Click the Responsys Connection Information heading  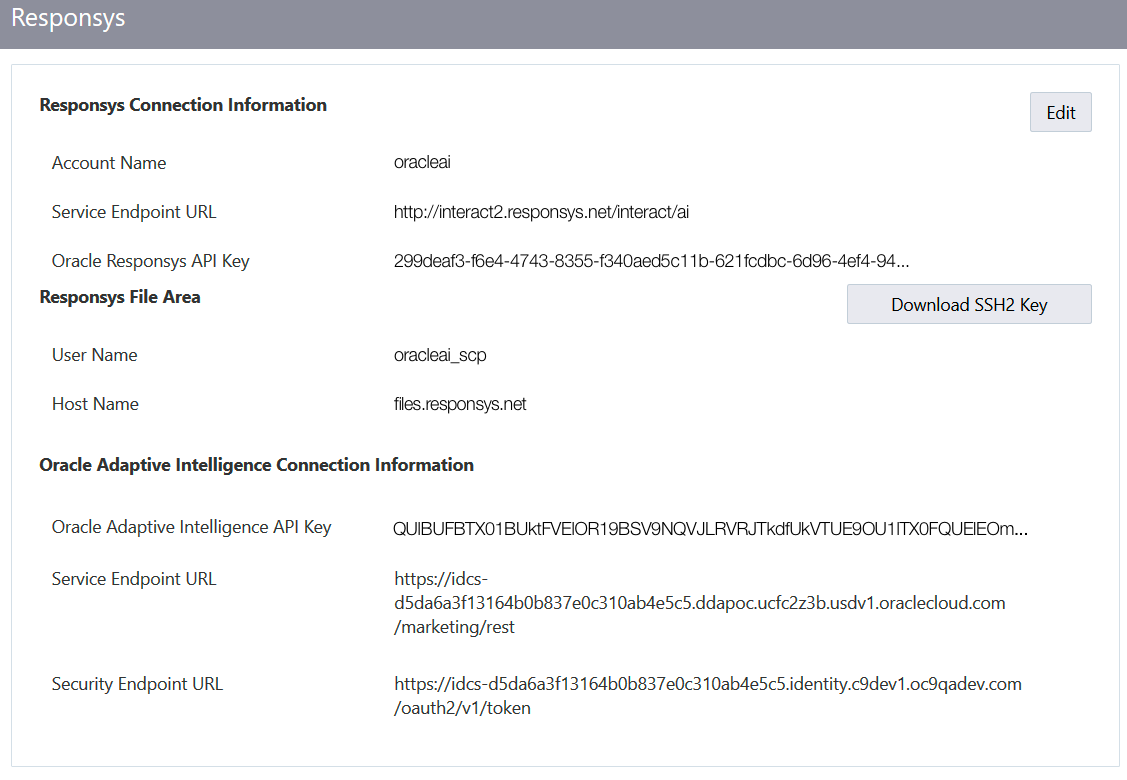183,104
